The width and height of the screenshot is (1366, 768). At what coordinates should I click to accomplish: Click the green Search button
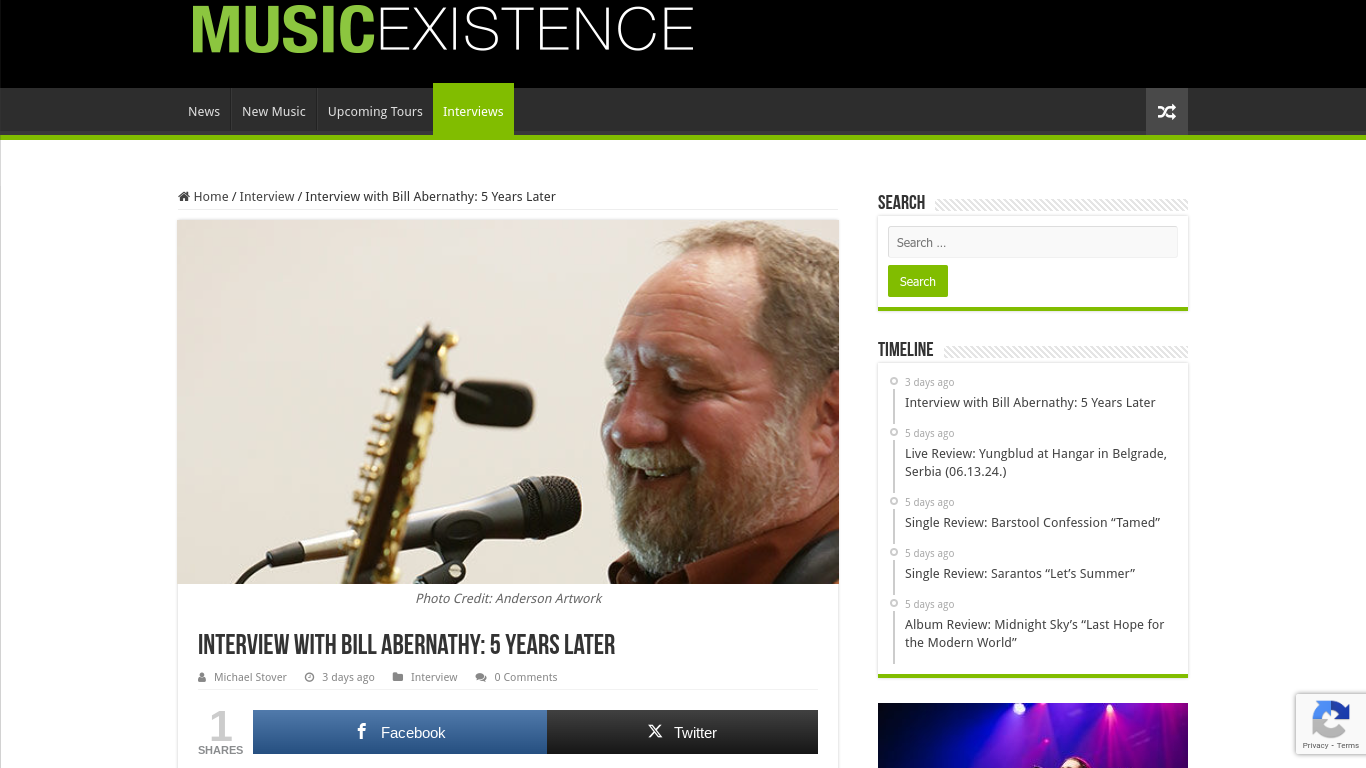917,281
